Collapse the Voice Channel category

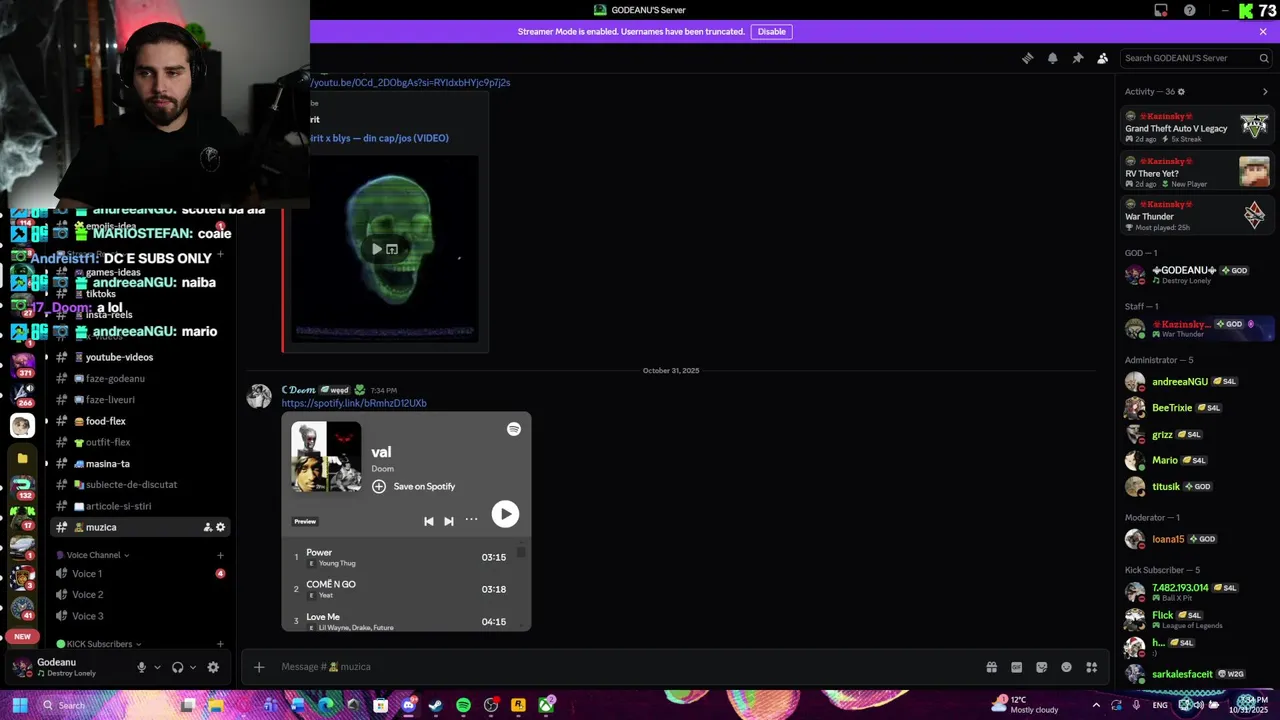pos(93,555)
